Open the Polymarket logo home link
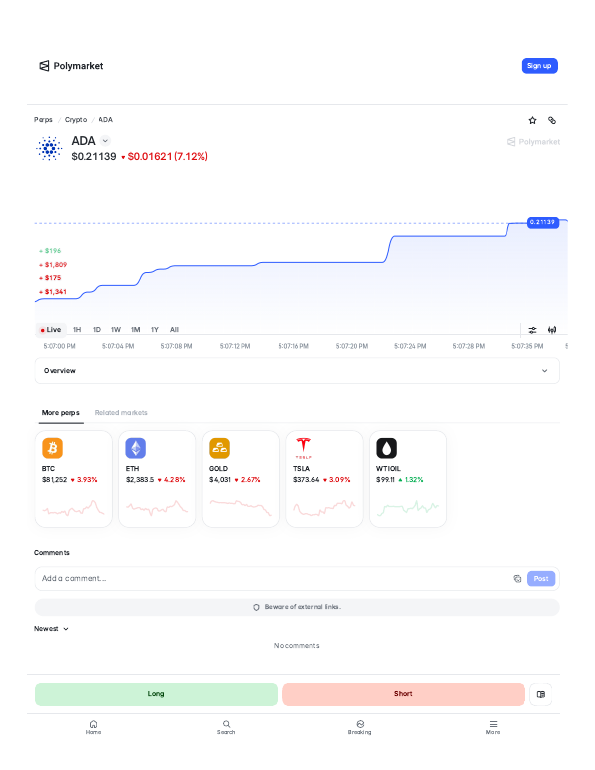Screen dimensions: 595x770 click(x=71, y=66)
